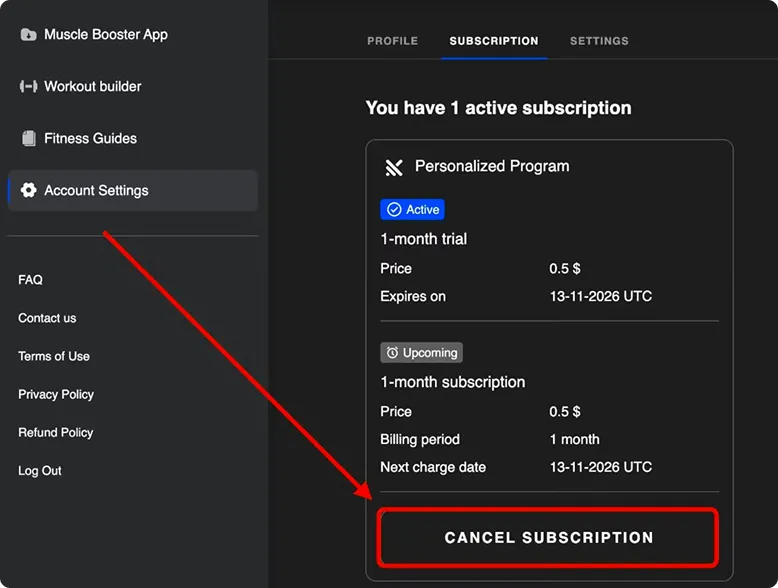
Task: Click the dumbbell icon beside Workout builder
Action: click(28, 86)
